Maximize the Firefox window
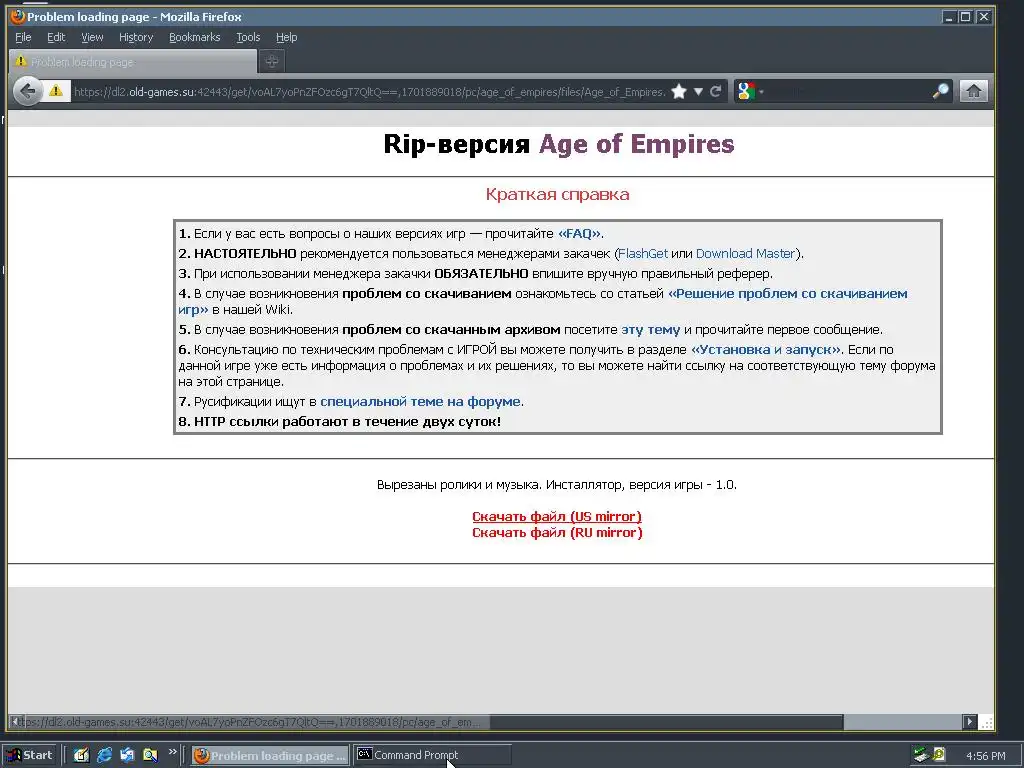Viewport: 1024px width, 768px height. pyautogui.click(x=965, y=17)
